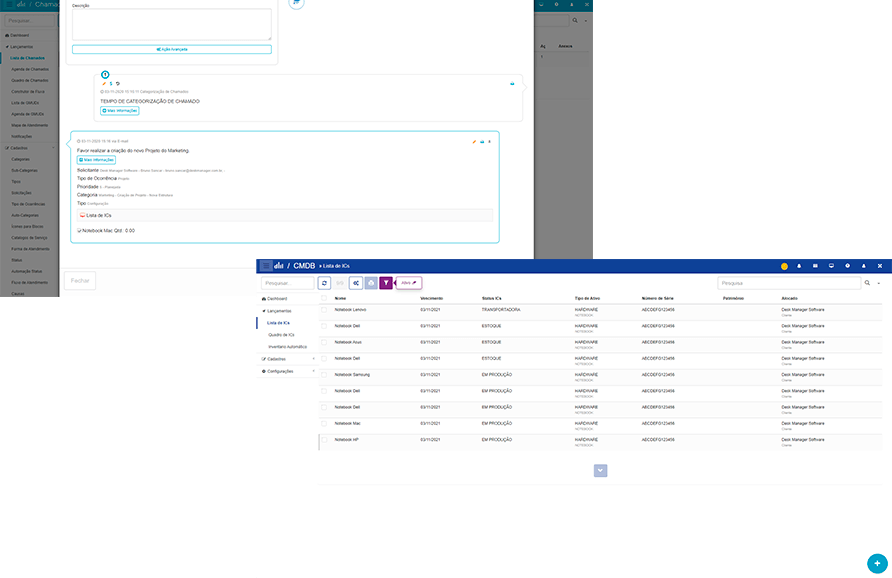Expand Configurações in the CMDB sidebar

288,371
